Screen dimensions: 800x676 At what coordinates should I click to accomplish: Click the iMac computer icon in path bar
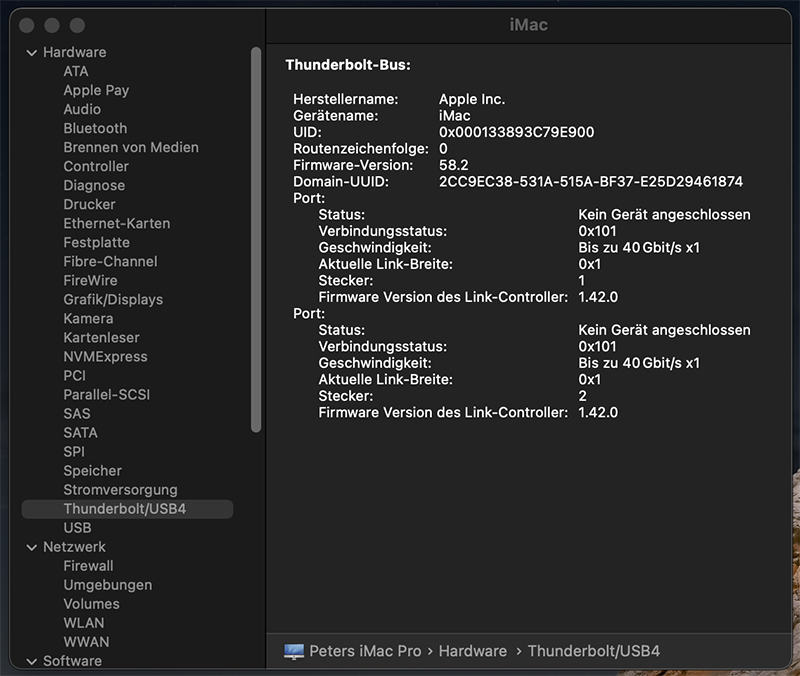[x=294, y=651]
